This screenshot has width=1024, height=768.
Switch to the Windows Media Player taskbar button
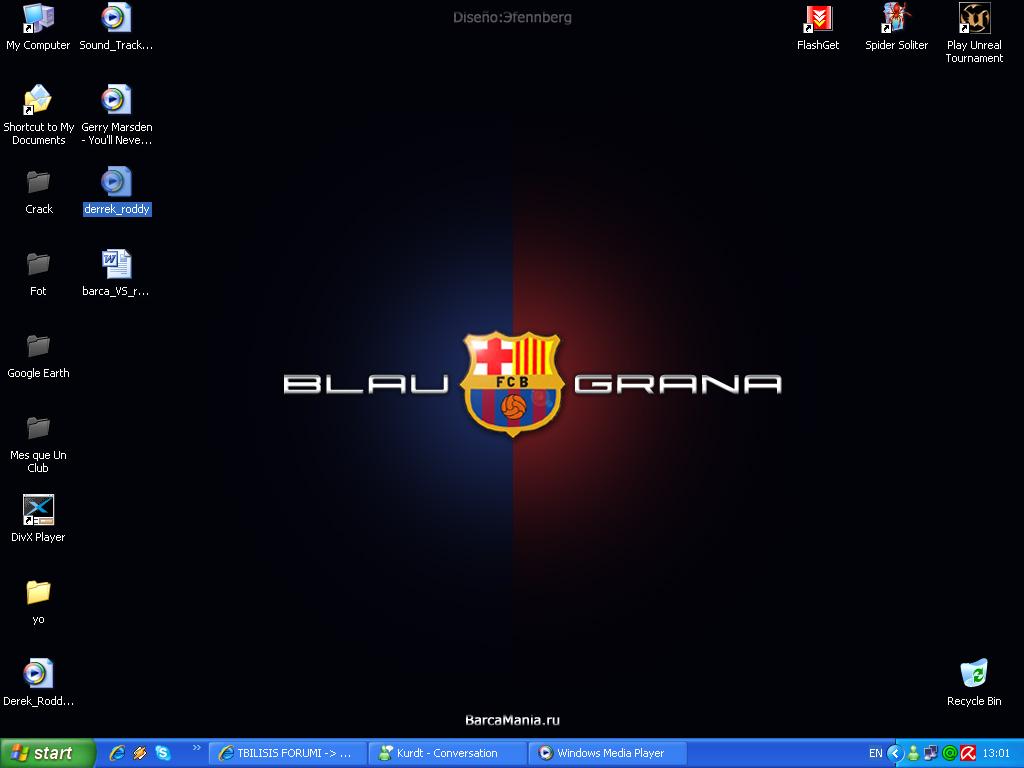point(608,754)
